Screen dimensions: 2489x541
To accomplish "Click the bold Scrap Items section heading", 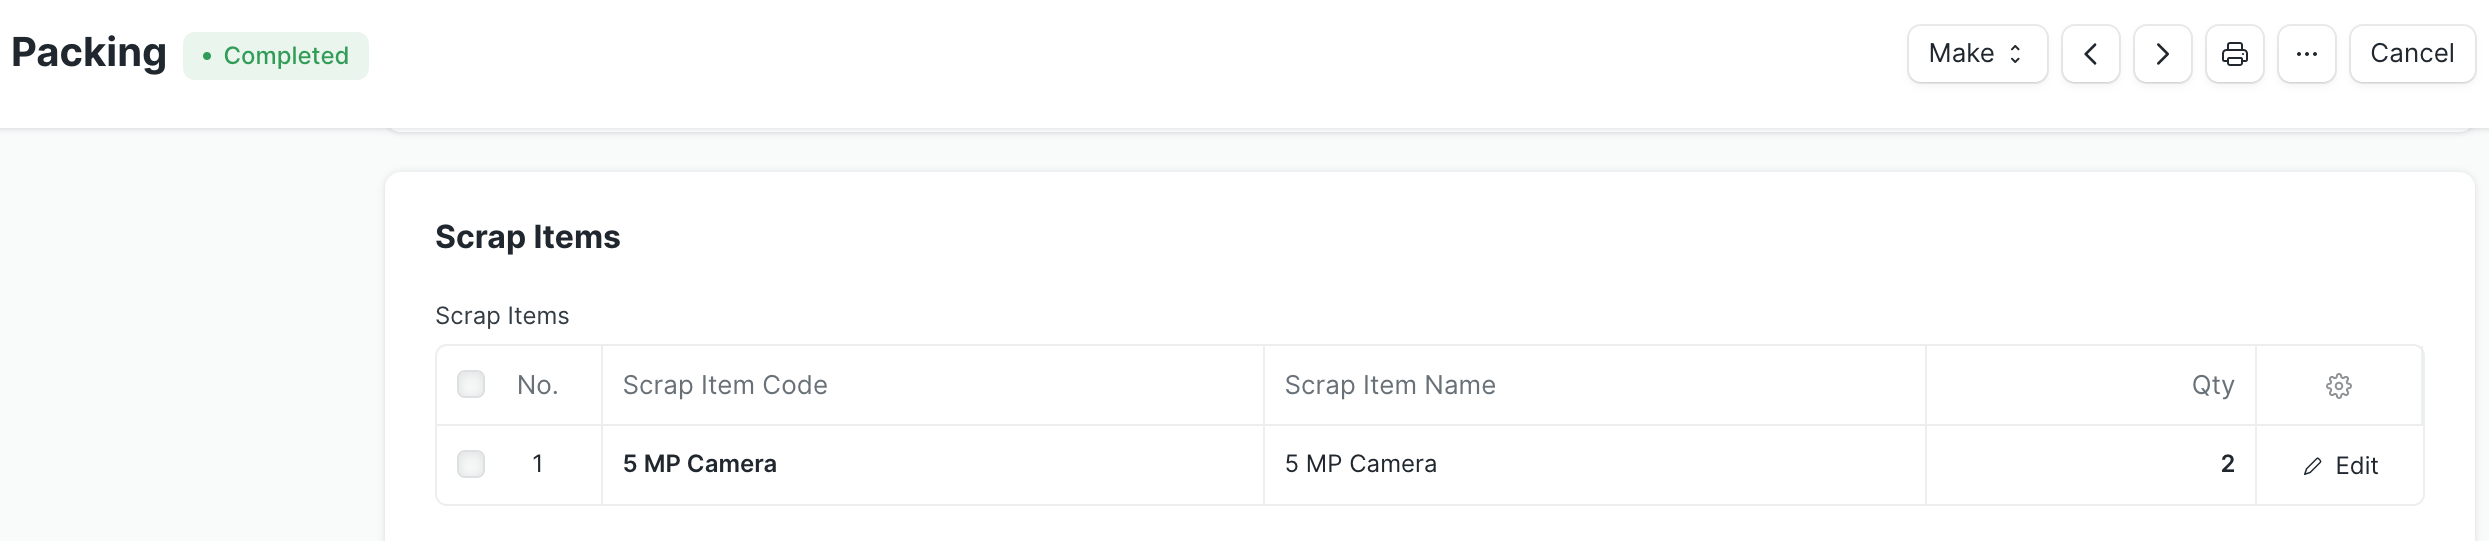I will point(527,237).
